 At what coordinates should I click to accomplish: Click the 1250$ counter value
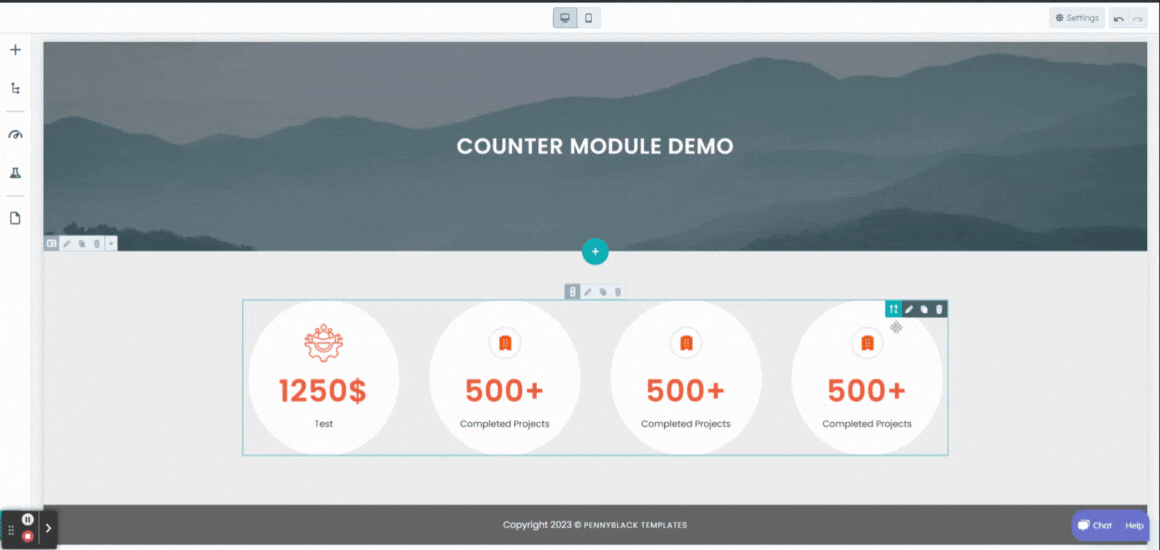(323, 391)
